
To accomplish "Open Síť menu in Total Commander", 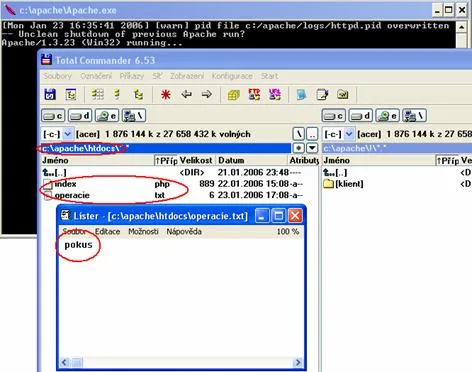I will [157, 76].
